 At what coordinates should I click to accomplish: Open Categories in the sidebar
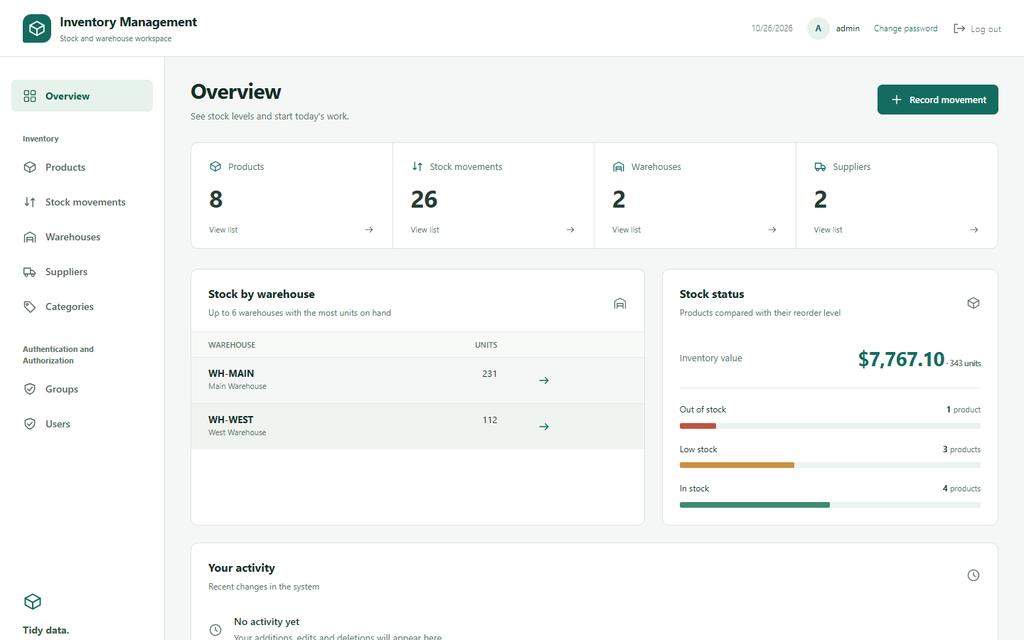click(82, 306)
